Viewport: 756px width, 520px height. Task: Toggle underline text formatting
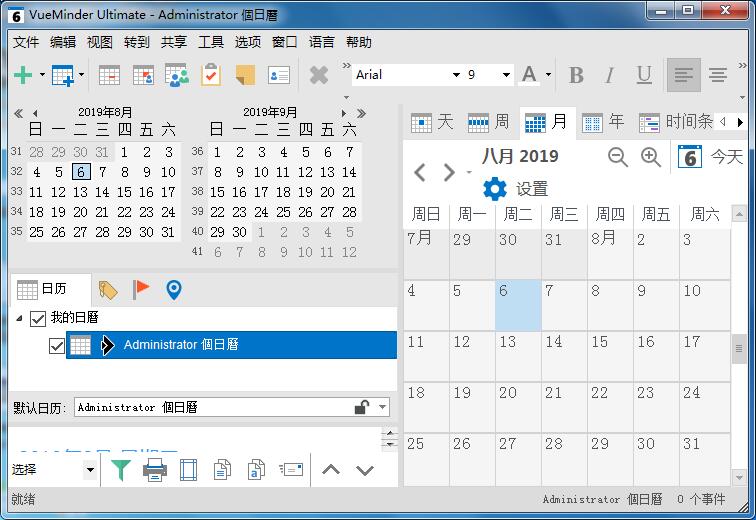point(644,75)
